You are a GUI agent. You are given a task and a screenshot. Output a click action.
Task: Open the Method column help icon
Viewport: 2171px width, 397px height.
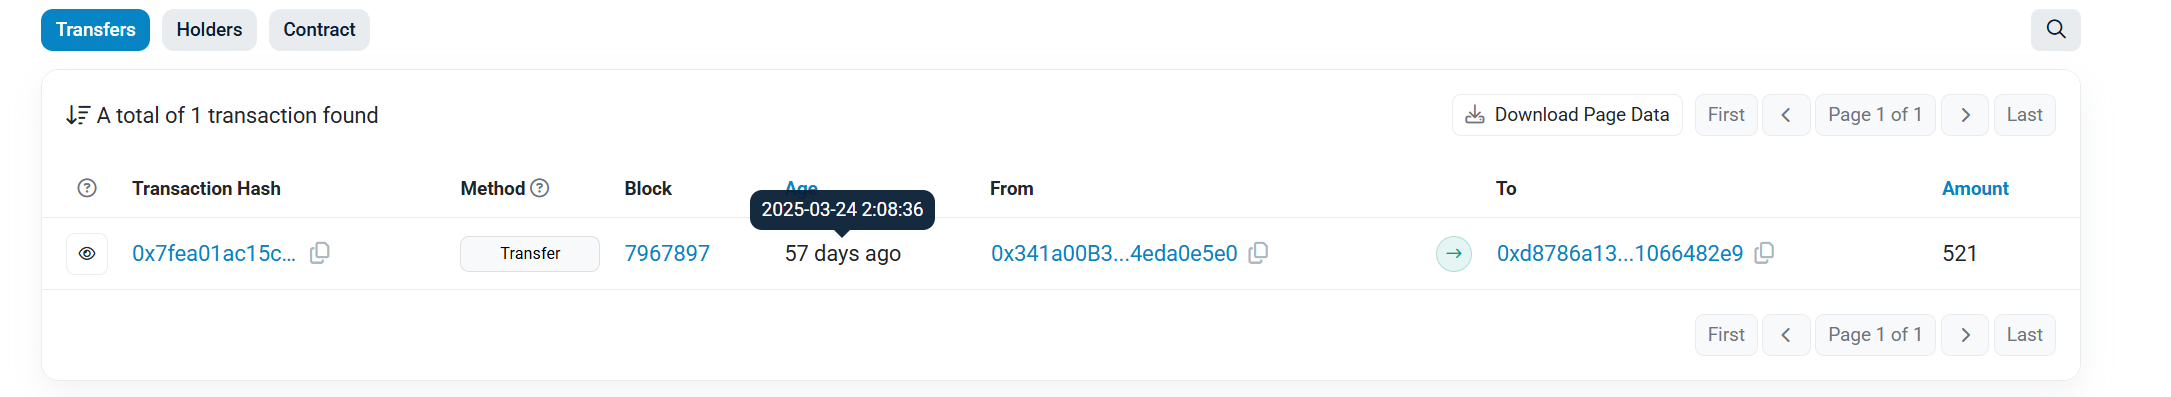pos(540,188)
